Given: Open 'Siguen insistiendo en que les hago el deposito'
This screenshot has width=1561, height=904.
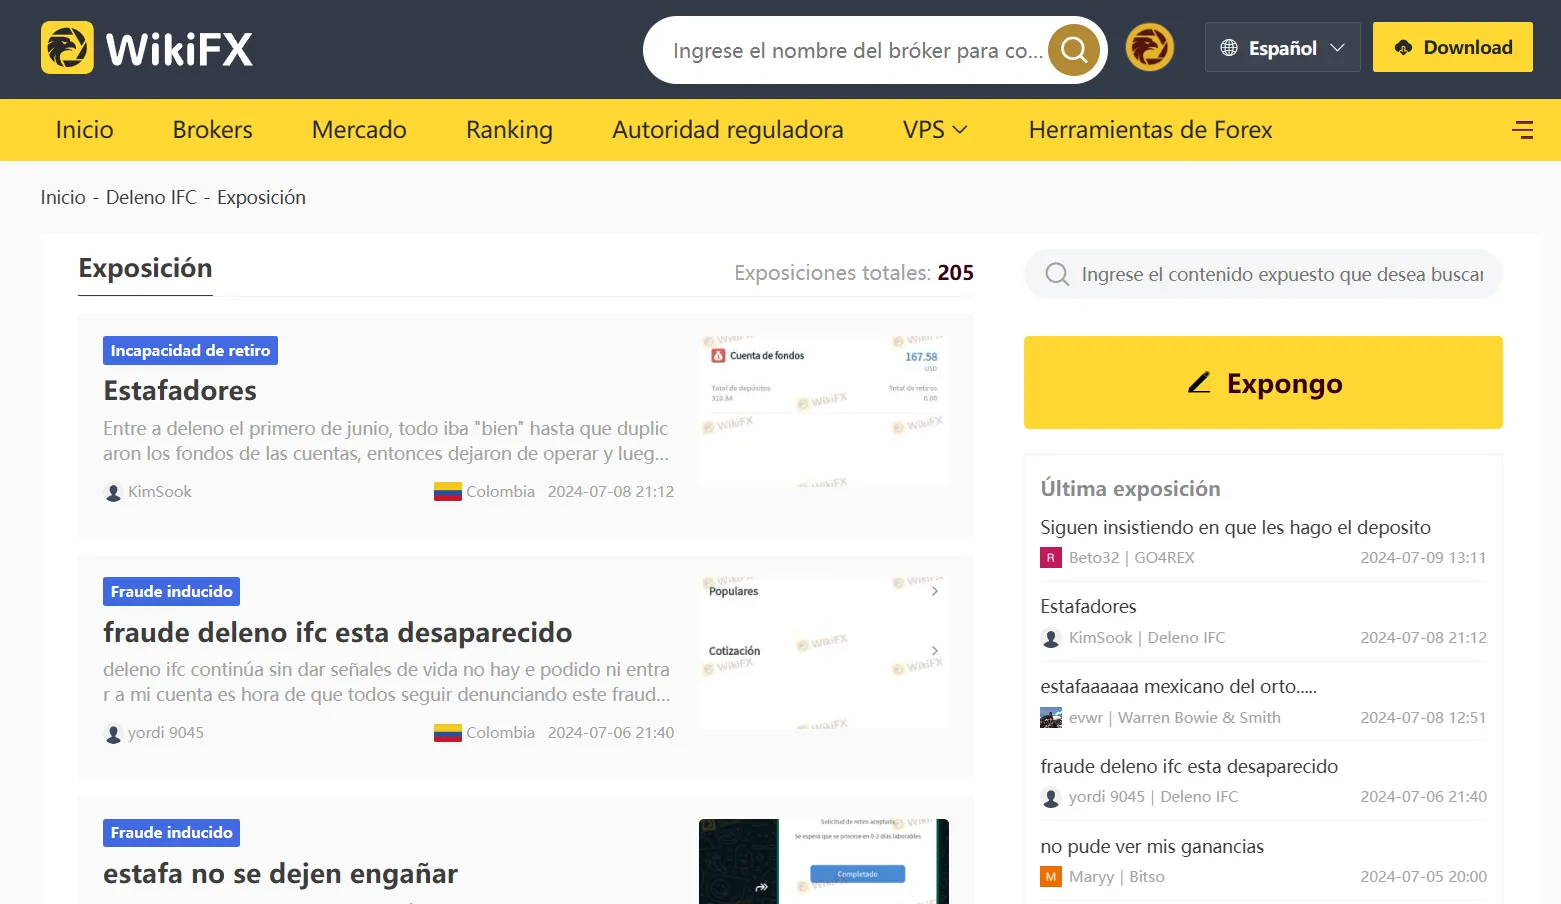Looking at the screenshot, I should [1235, 527].
